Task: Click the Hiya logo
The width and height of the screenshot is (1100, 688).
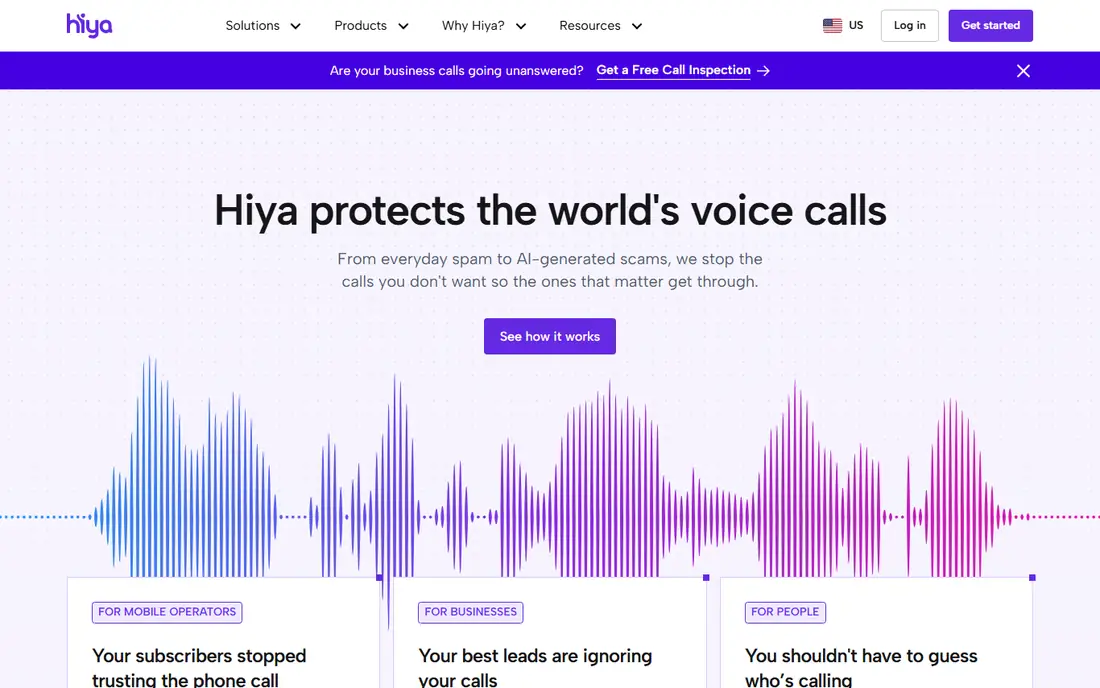Action: tap(89, 25)
